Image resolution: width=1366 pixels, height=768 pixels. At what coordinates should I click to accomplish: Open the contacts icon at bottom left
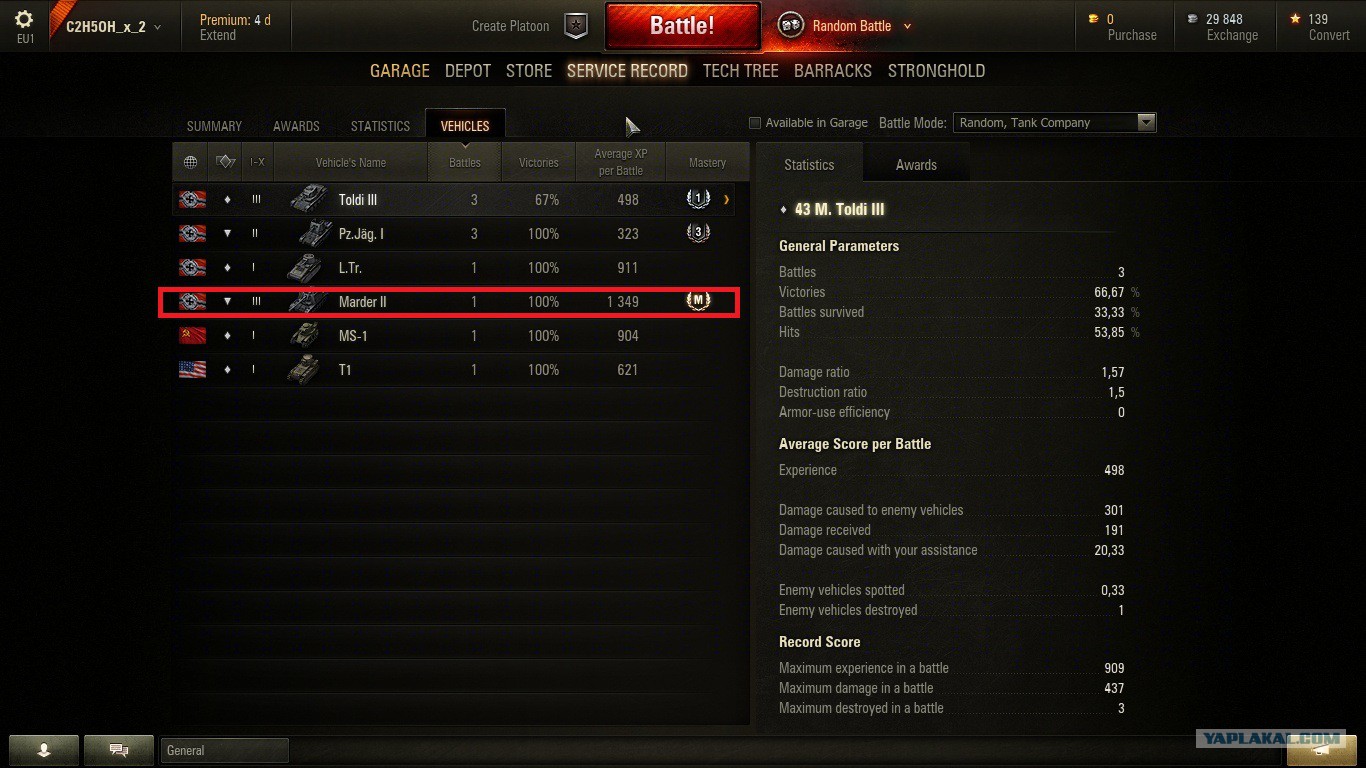click(x=44, y=750)
